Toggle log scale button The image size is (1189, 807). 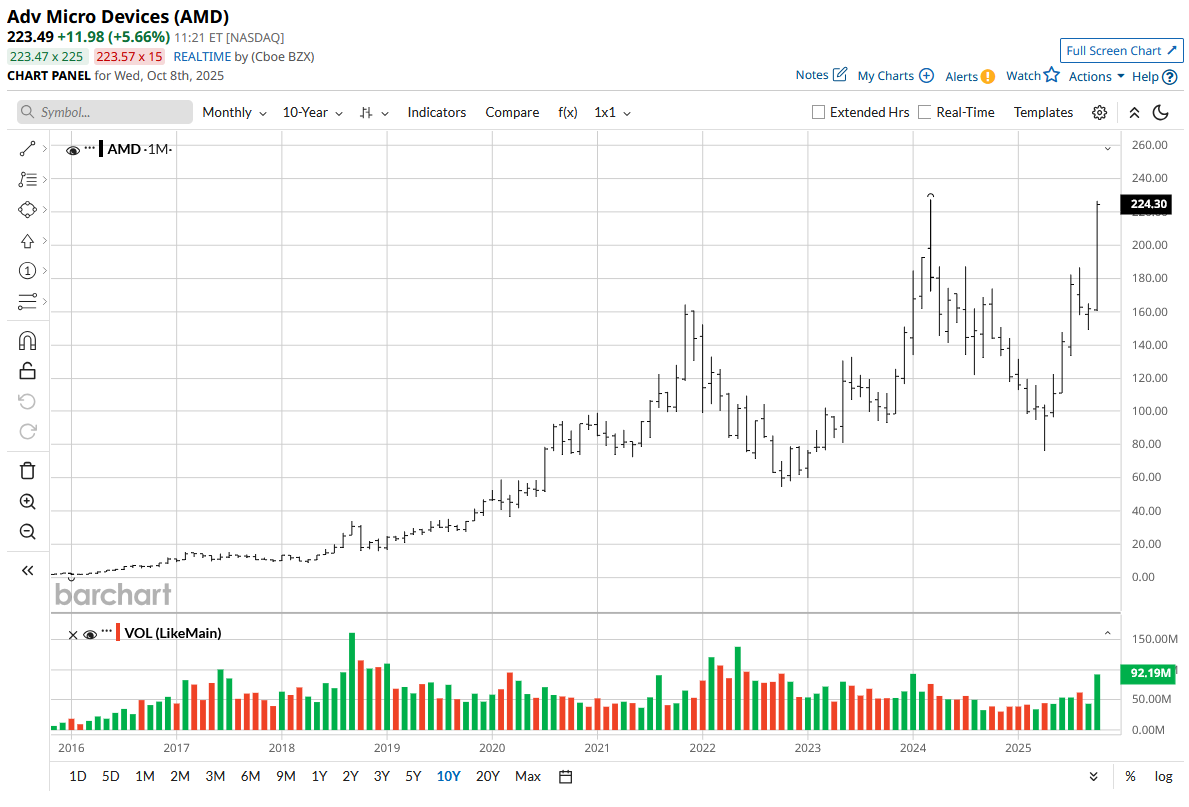1163,777
